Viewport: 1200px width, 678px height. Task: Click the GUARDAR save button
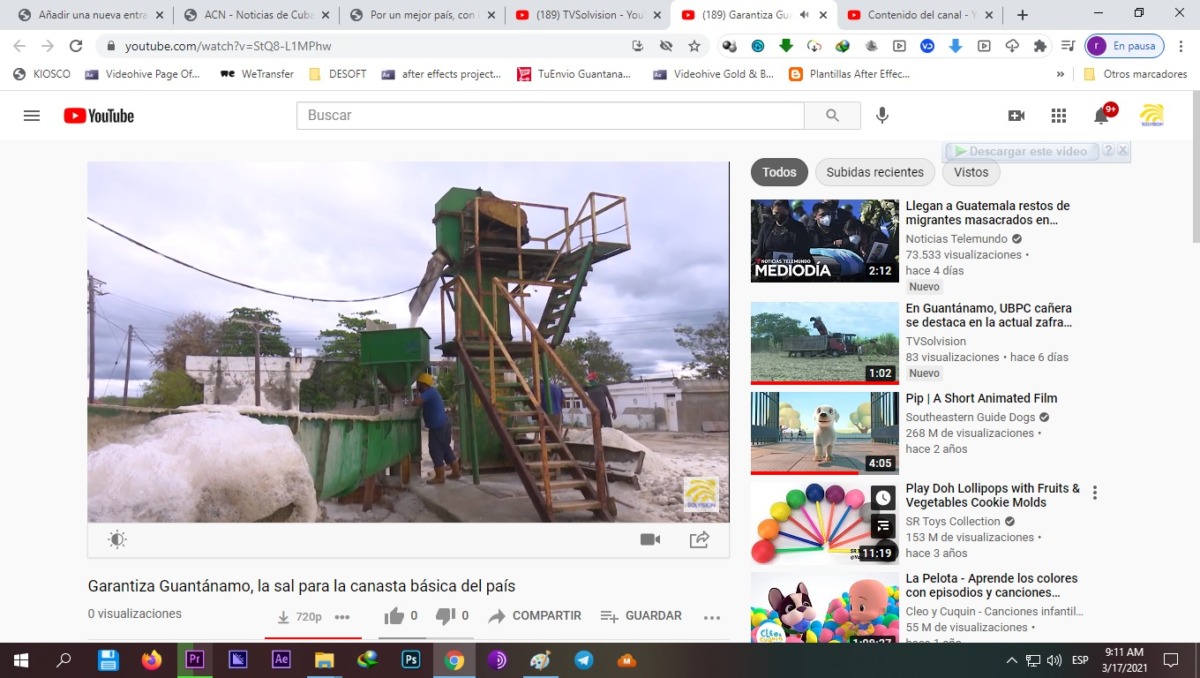[x=641, y=616]
